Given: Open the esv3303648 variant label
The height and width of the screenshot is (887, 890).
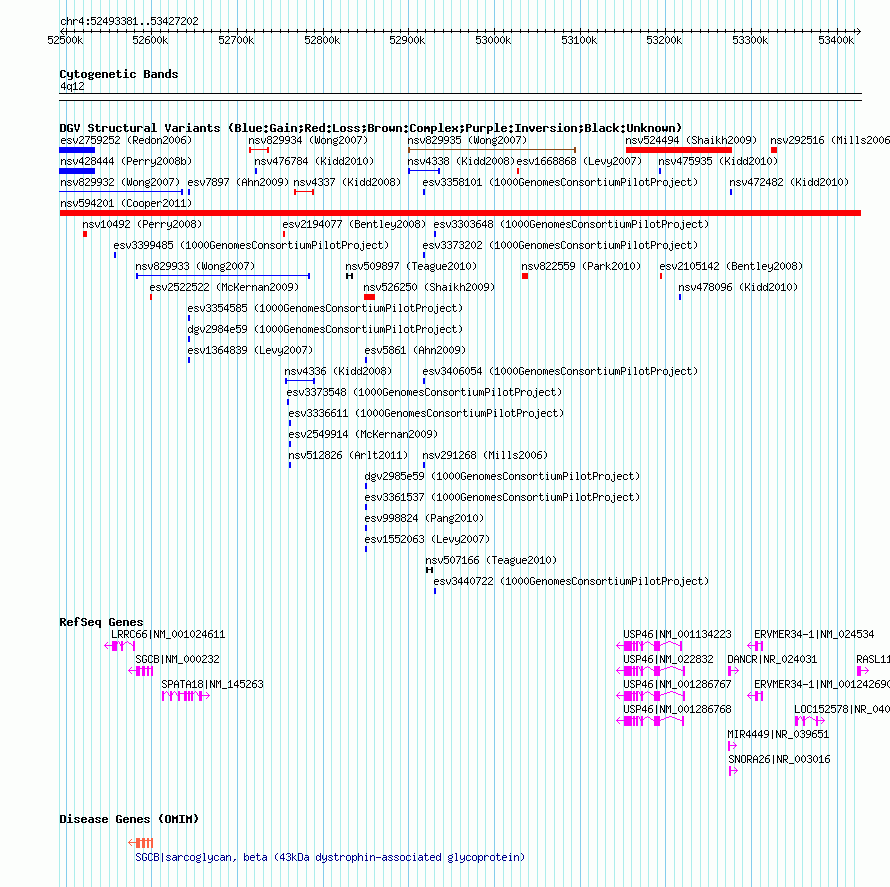Looking at the screenshot, I should point(571,224).
